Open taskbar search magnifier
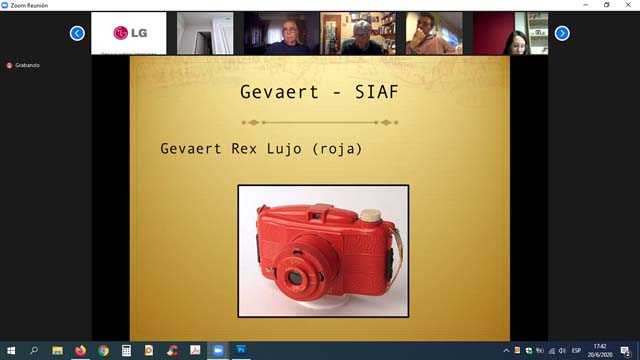Screen dimensions: 640x360 pos(34,351)
